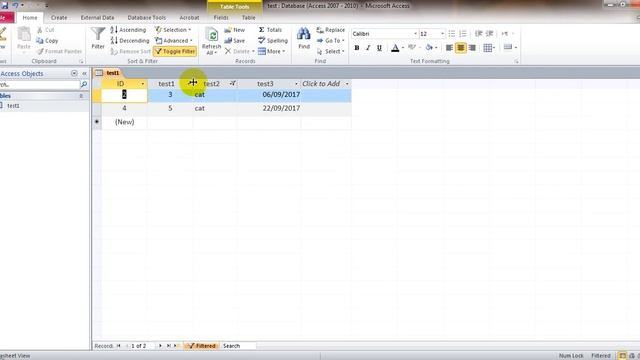This screenshot has width=640, height=360.
Task: Switch to the Create tab
Action: tap(59, 18)
